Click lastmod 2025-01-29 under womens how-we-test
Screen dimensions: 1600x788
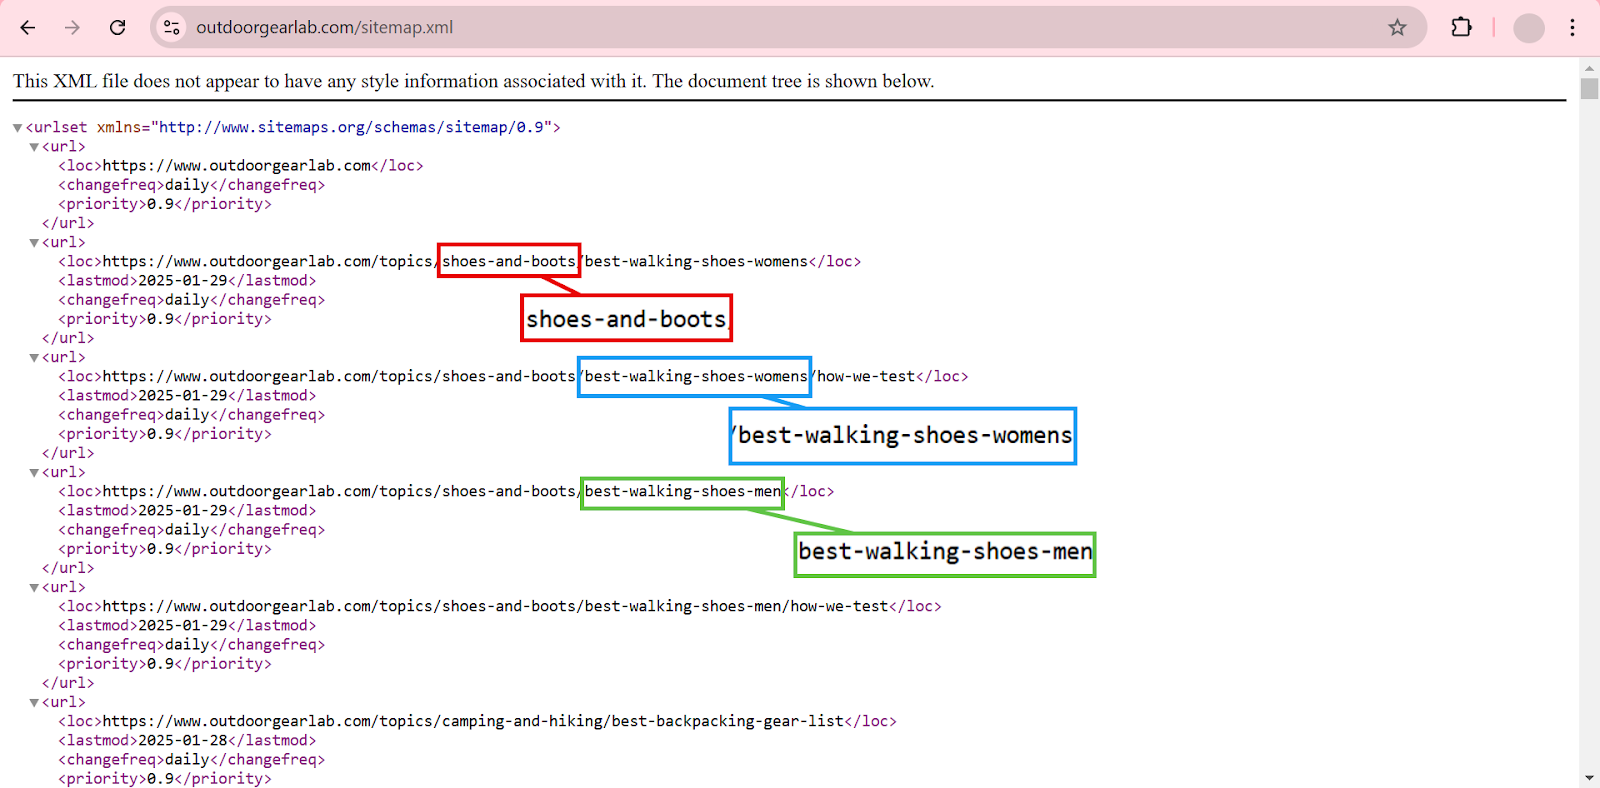pyautogui.click(x=187, y=396)
